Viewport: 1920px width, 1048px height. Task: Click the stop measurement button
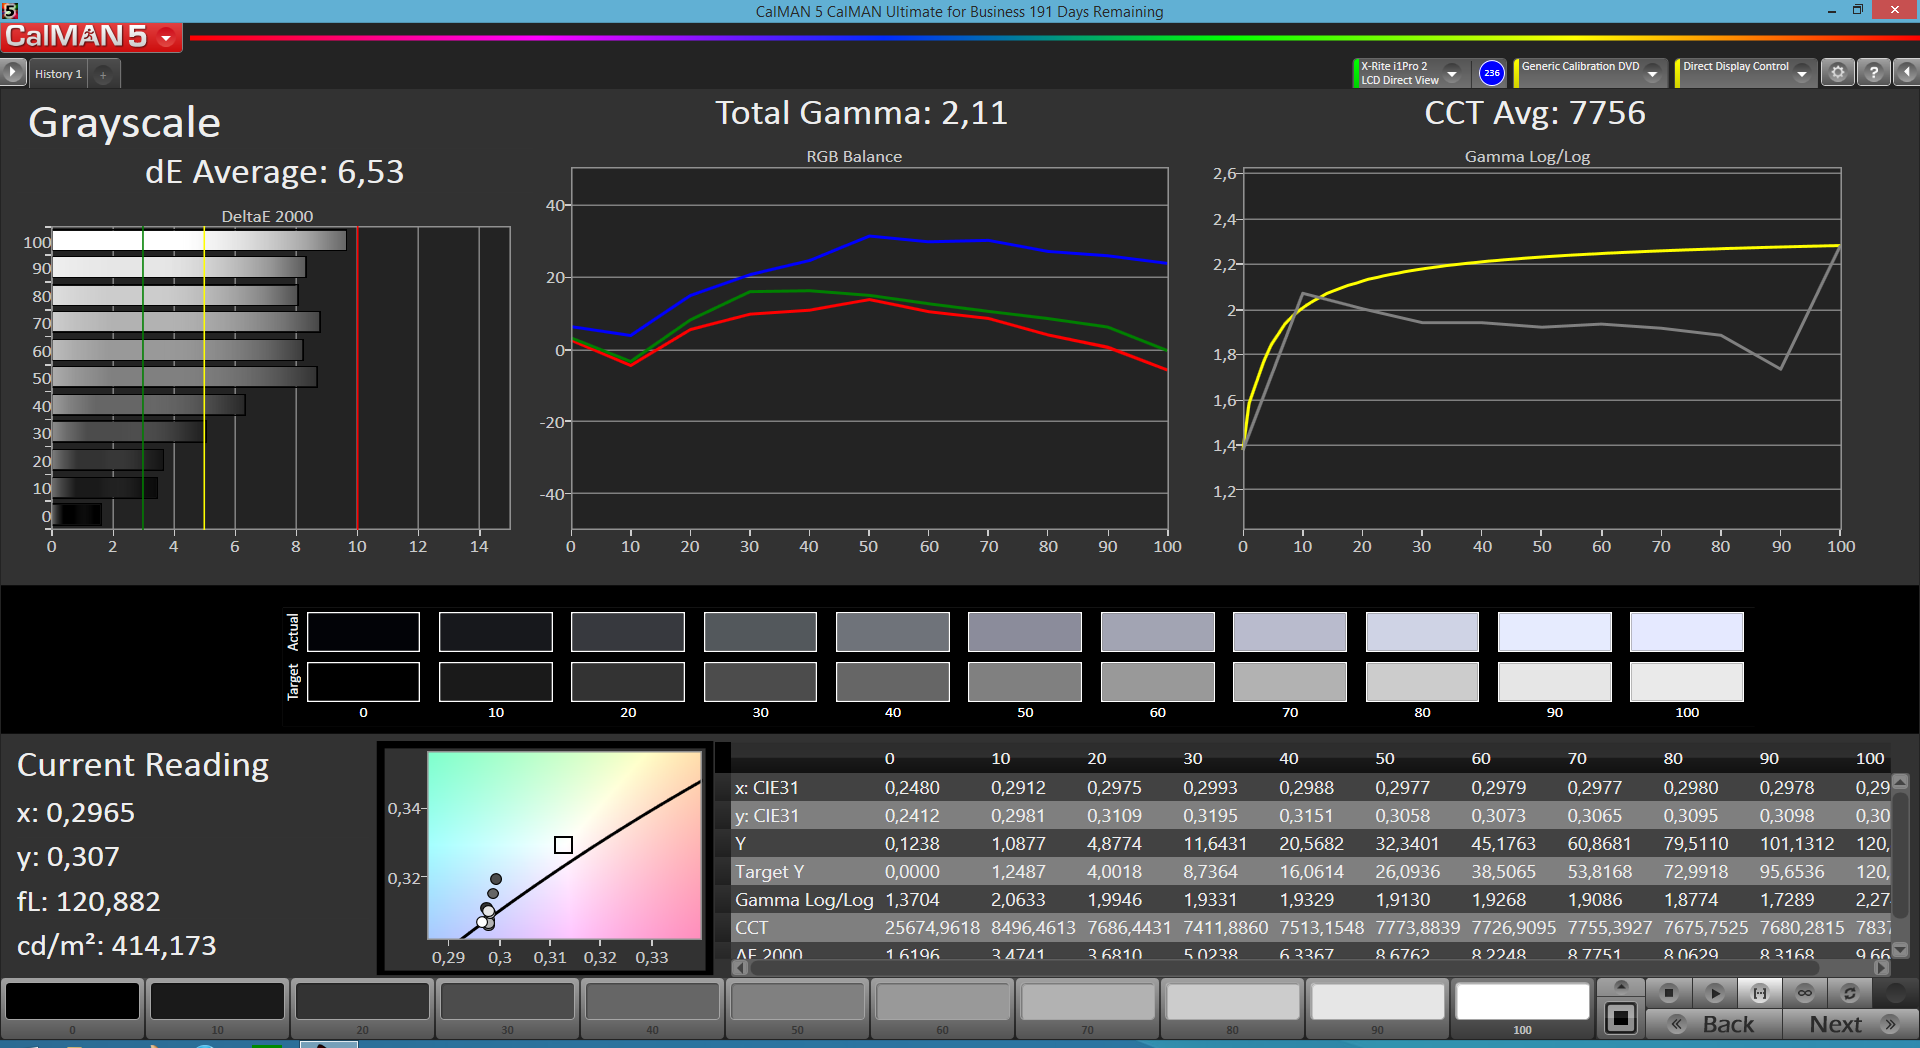pos(1668,993)
